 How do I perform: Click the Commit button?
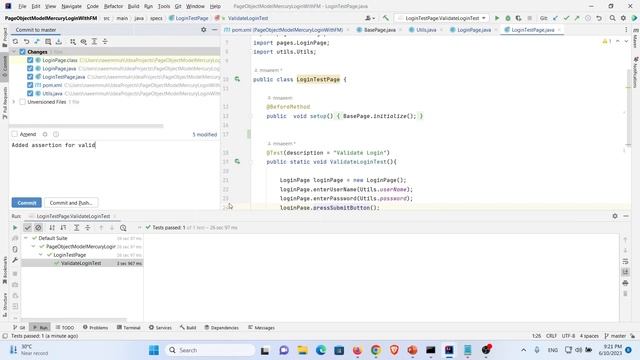tap(27, 203)
